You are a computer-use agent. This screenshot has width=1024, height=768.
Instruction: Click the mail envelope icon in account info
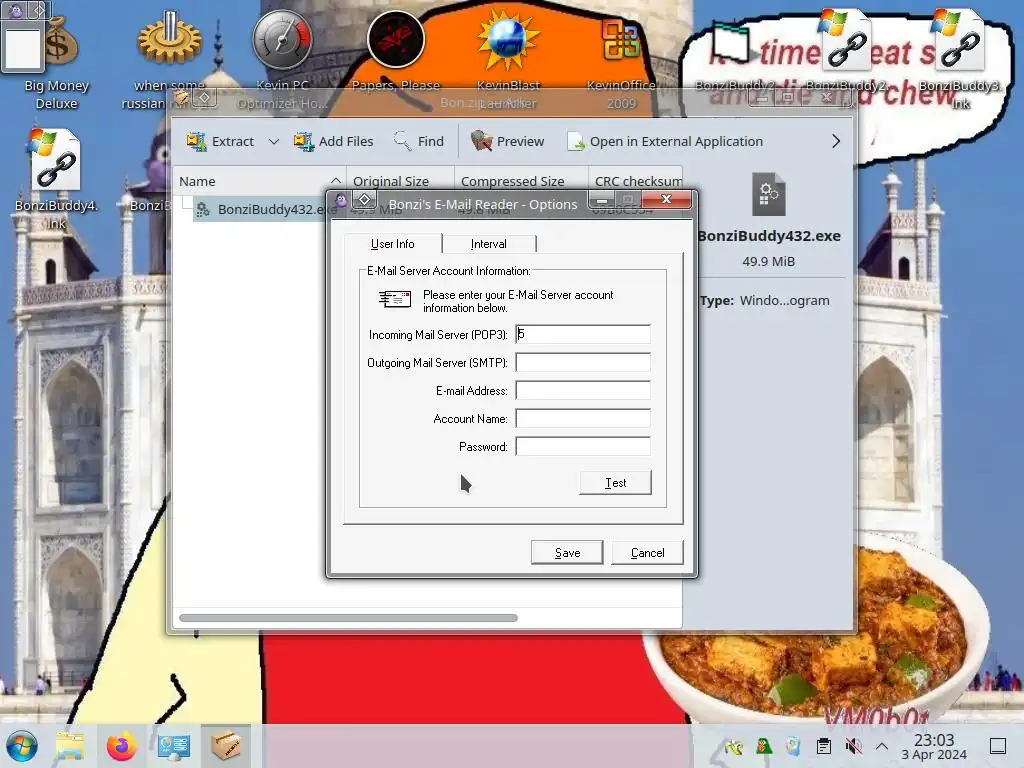click(395, 299)
